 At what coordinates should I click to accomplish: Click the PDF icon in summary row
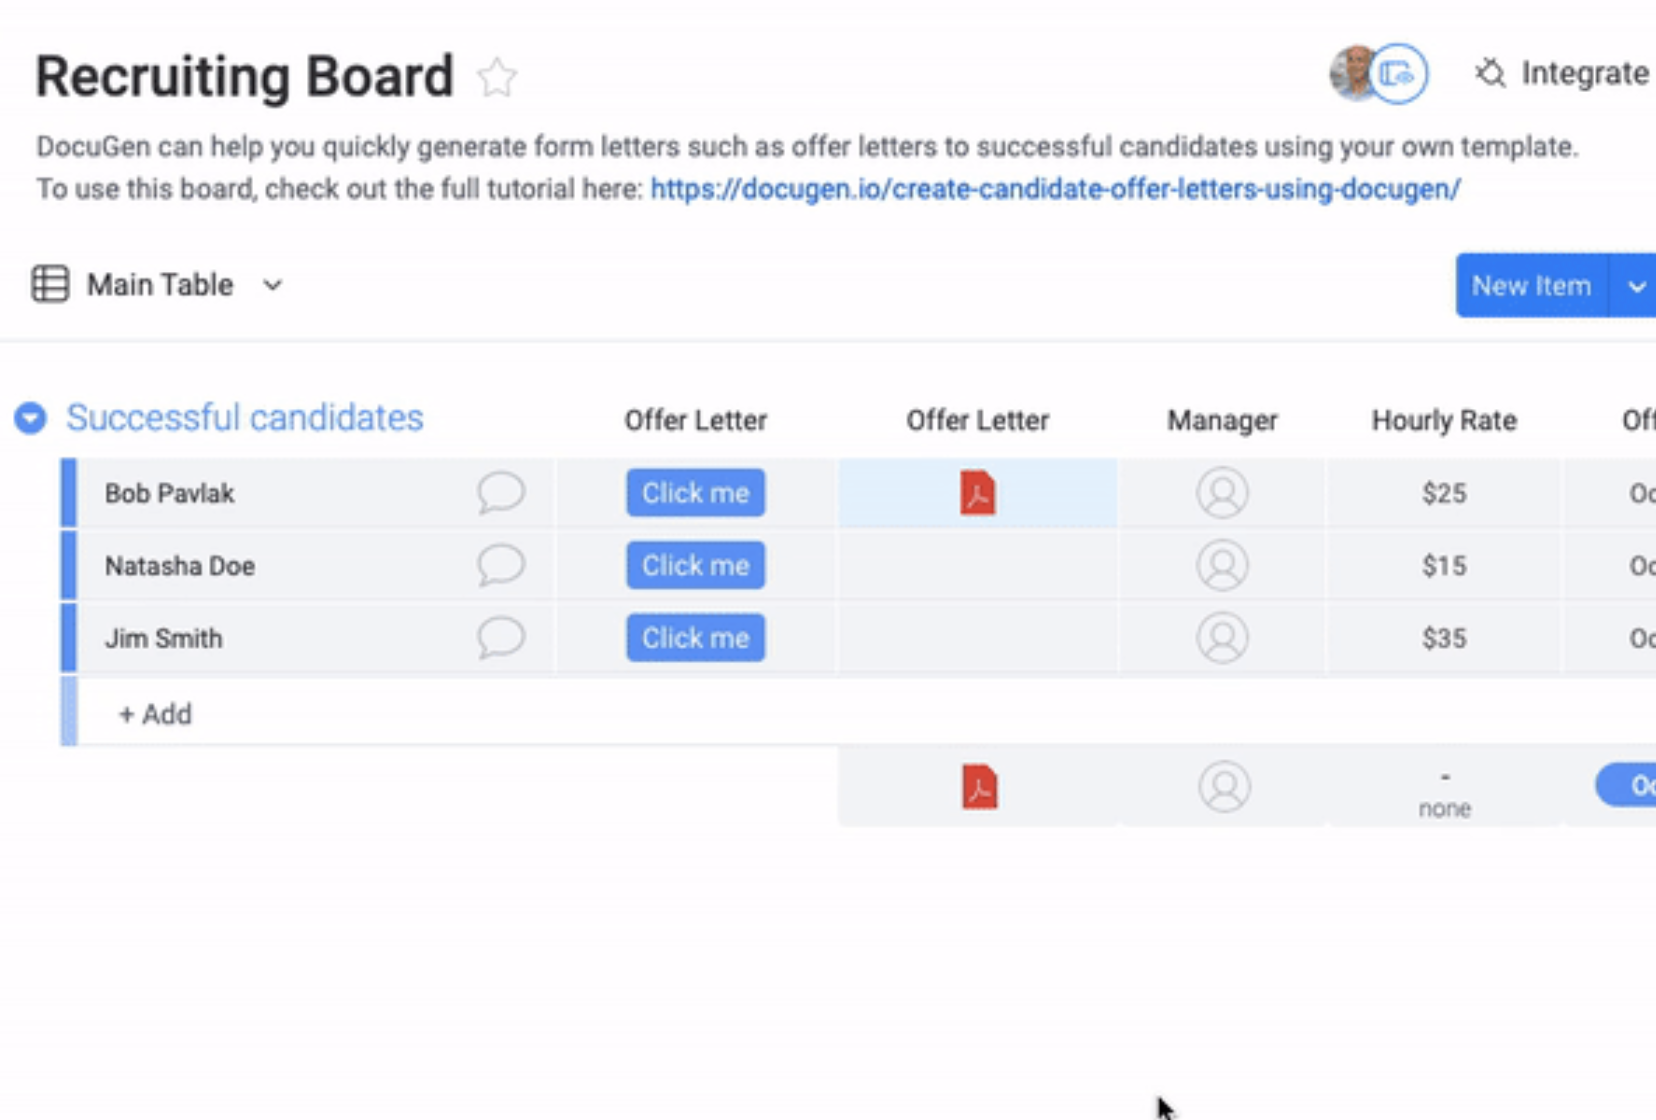tap(979, 787)
